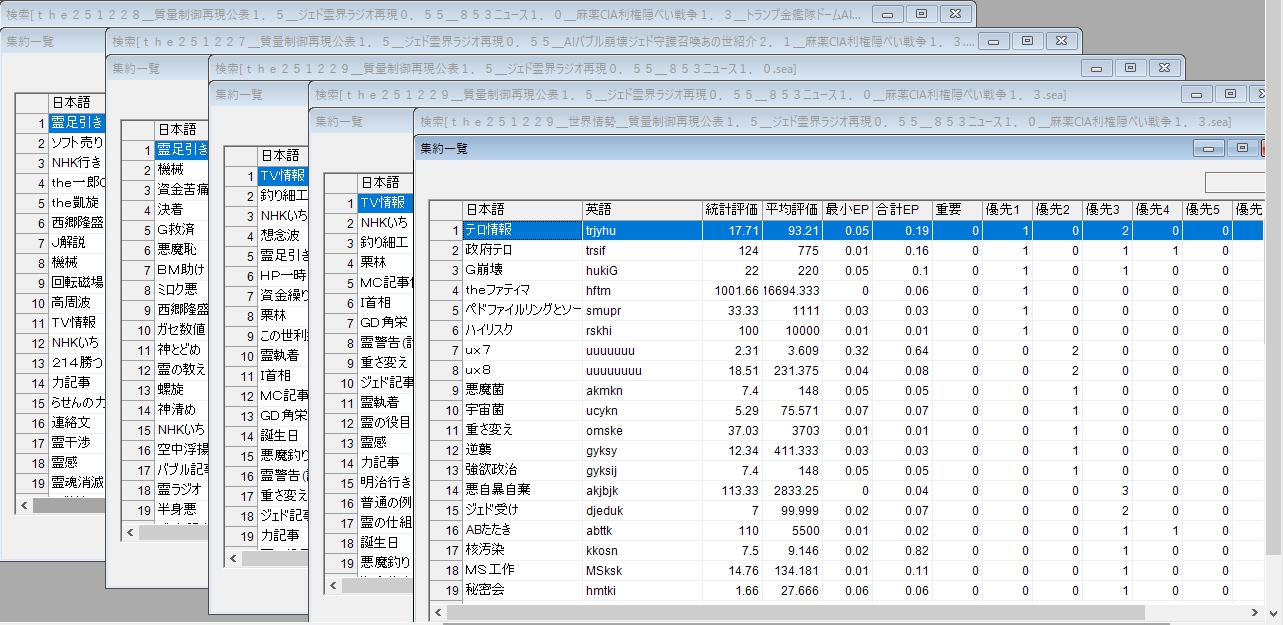Close the the251228 search window
This screenshot has height=625, width=1283.
[x=956, y=14]
